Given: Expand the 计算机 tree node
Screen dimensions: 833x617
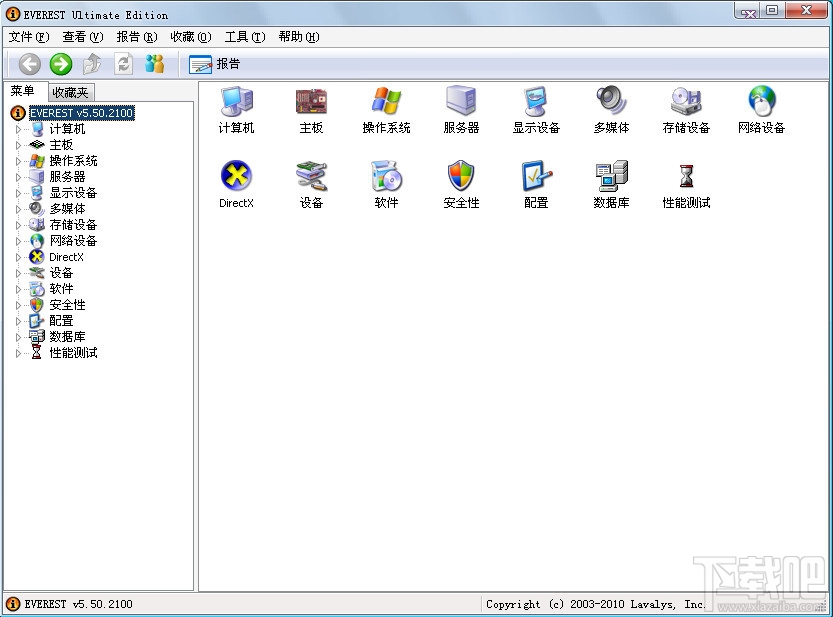Looking at the screenshot, I should click(x=18, y=129).
